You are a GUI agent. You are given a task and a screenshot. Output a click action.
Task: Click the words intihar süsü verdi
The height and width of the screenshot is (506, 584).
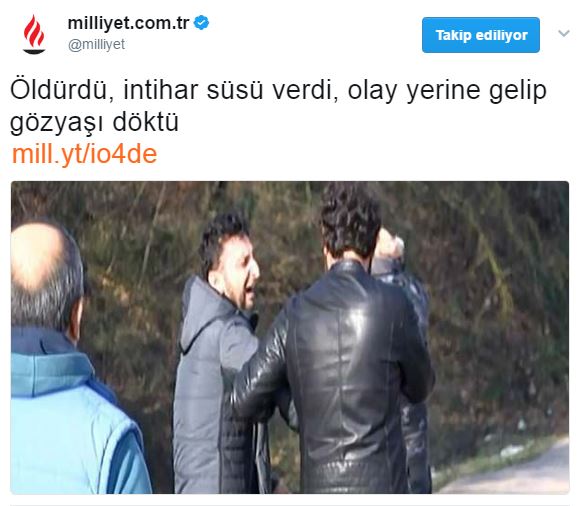point(231,90)
